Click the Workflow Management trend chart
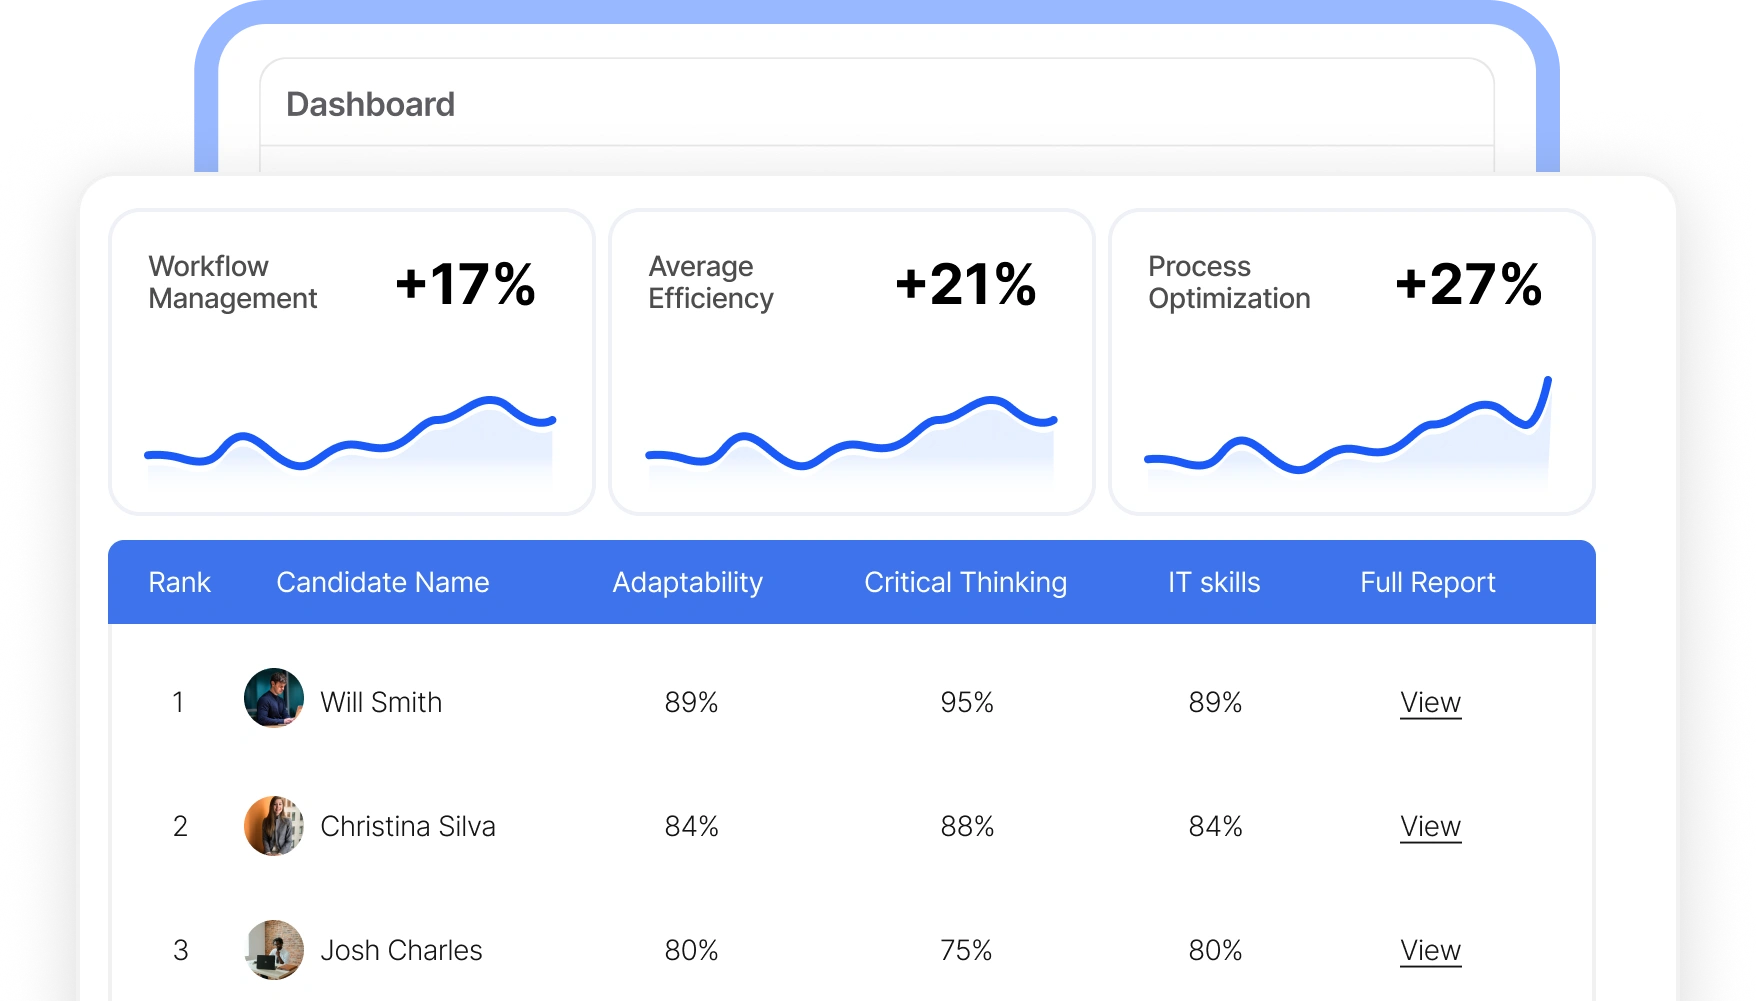Image resolution: width=1756 pixels, height=1001 pixels. pyautogui.click(x=350, y=440)
